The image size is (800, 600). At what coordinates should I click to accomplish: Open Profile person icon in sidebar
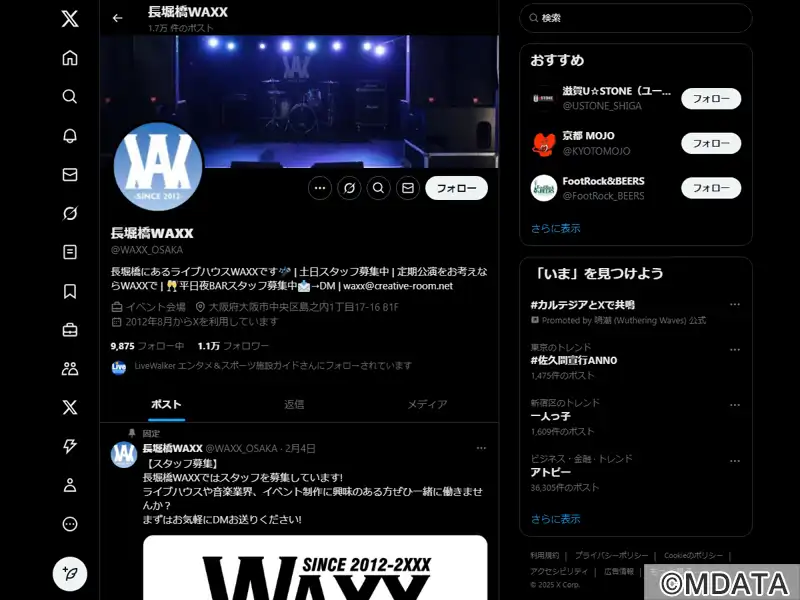(70, 485)
